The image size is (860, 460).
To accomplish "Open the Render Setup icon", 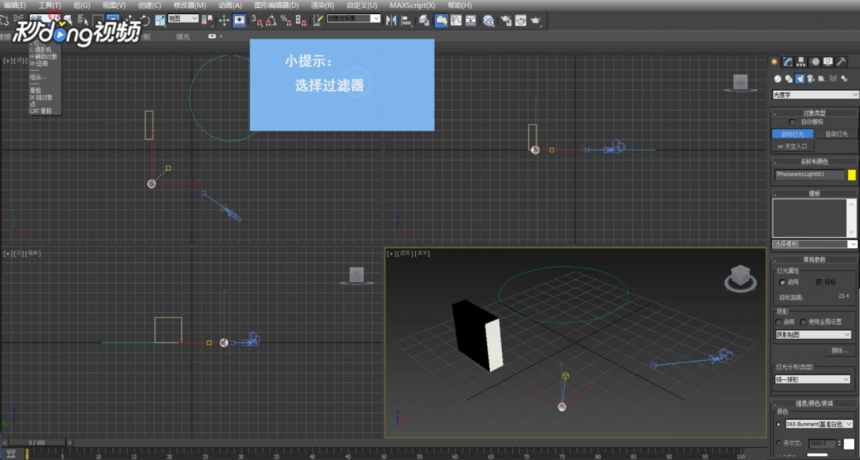I will click(505, 20).
